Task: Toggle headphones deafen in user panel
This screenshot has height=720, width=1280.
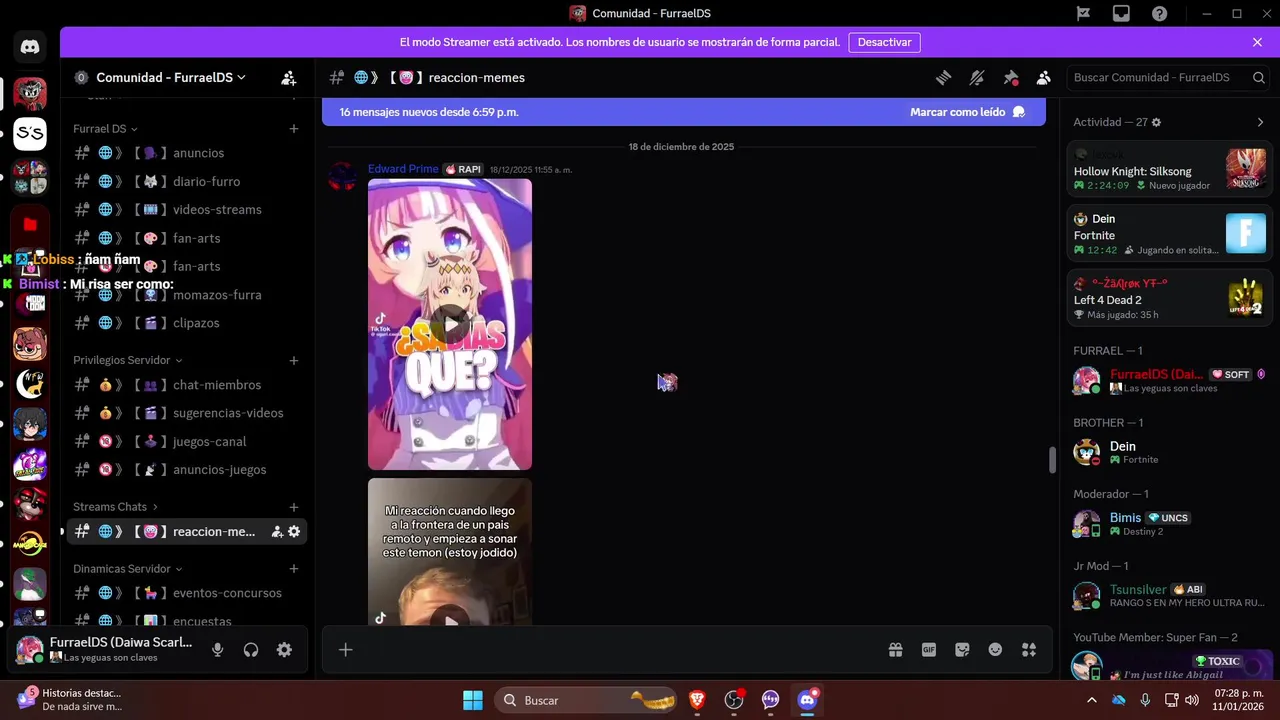Action: point(251,650)
